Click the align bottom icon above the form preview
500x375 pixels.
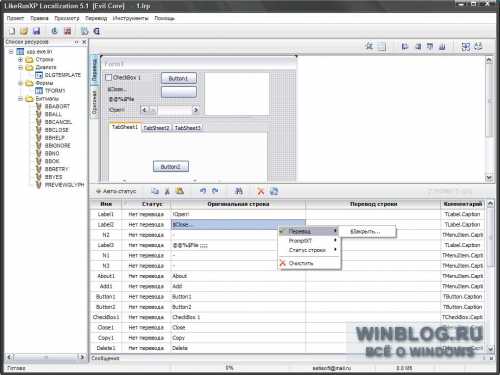442,46
